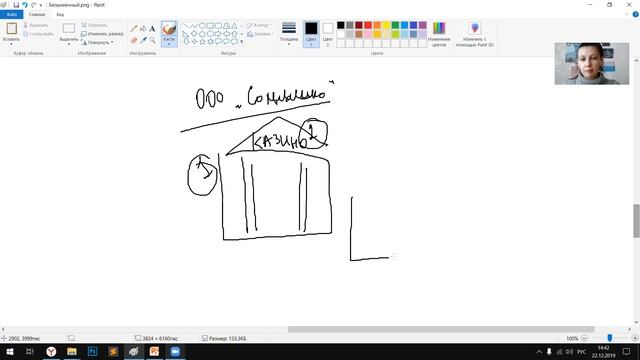Click the Crop button
Image resolution: width=640 pixels, height=360 pixels.
94,25
